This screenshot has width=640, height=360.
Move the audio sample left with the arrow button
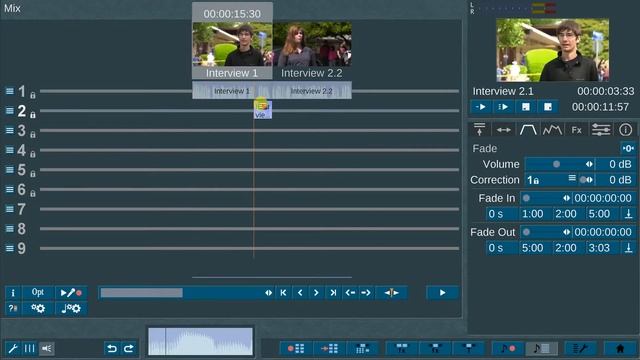click(350, 293)
